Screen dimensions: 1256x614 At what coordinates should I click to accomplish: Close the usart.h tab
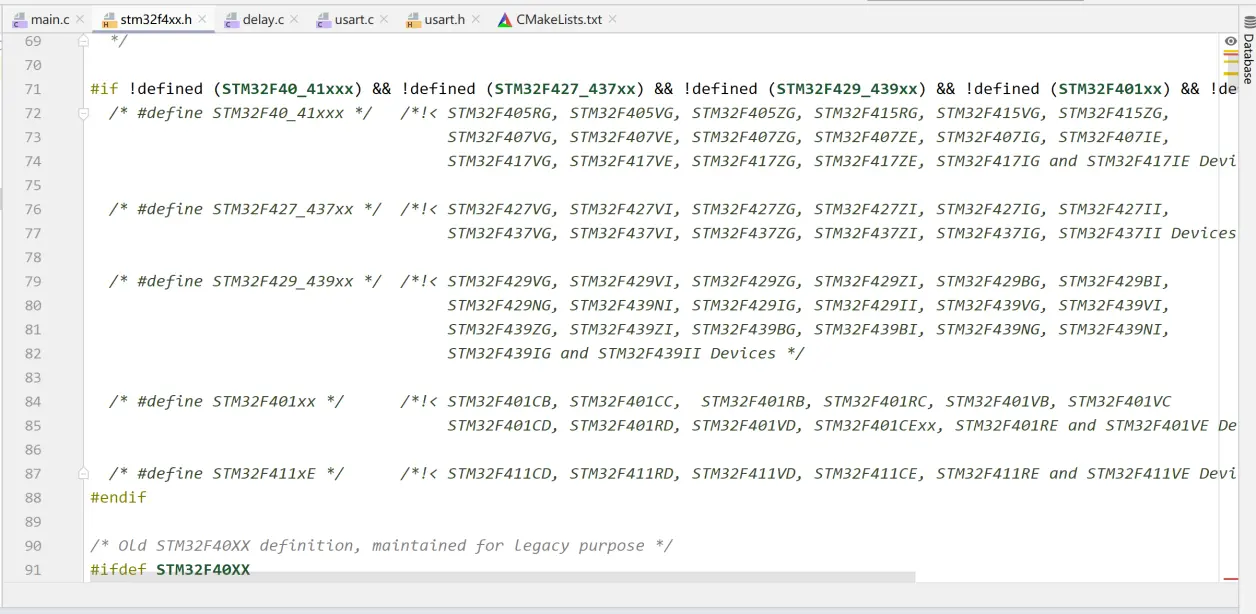coord(476,19)
